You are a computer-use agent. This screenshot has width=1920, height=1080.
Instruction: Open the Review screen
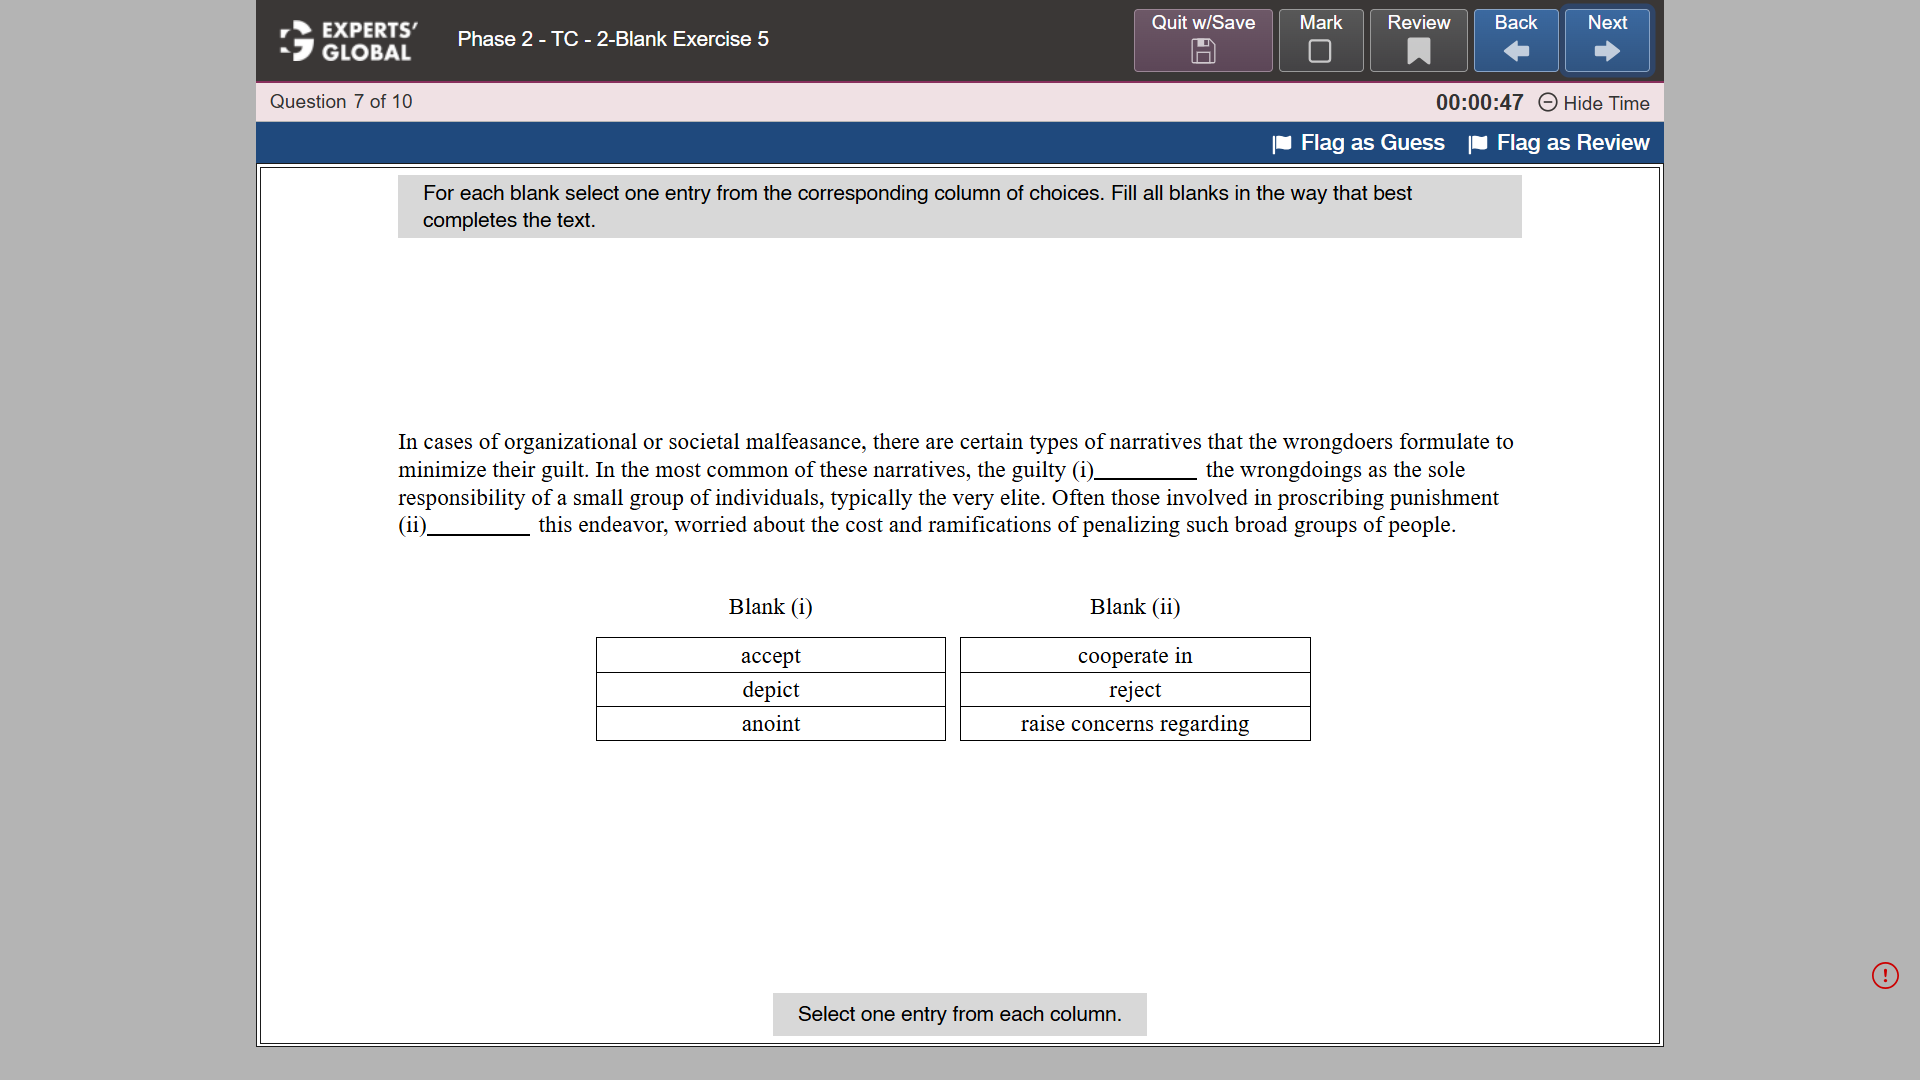(x=1418, y=40)
